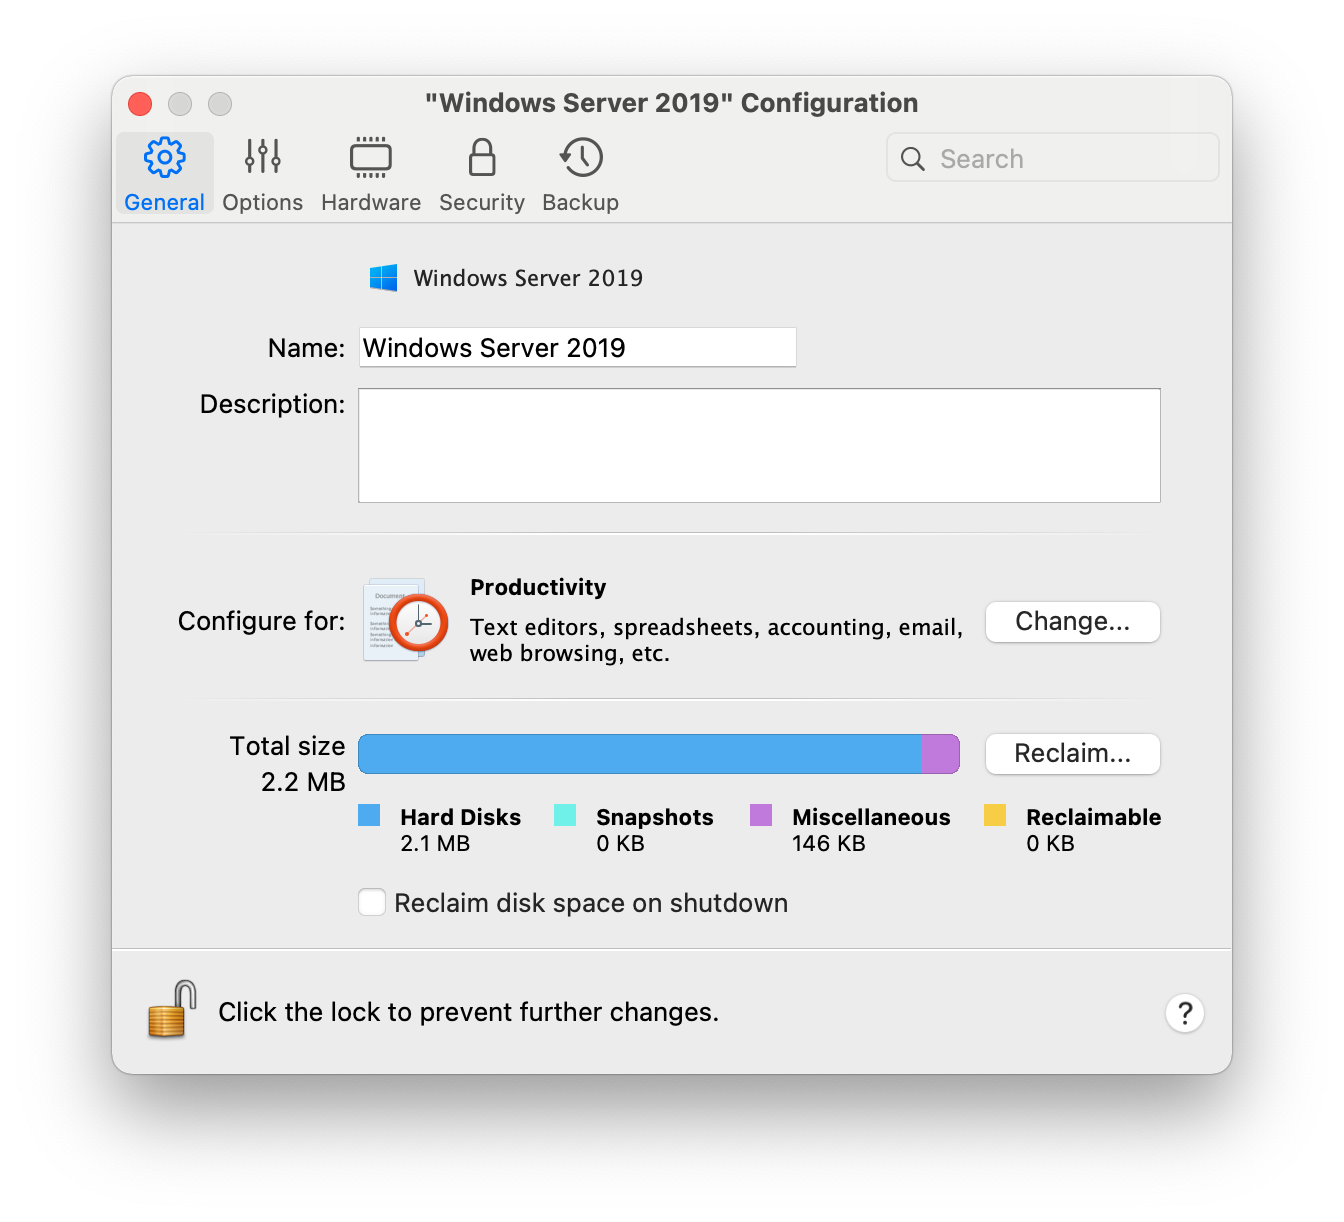Open the Backup clock icon

tap(581, 158)
